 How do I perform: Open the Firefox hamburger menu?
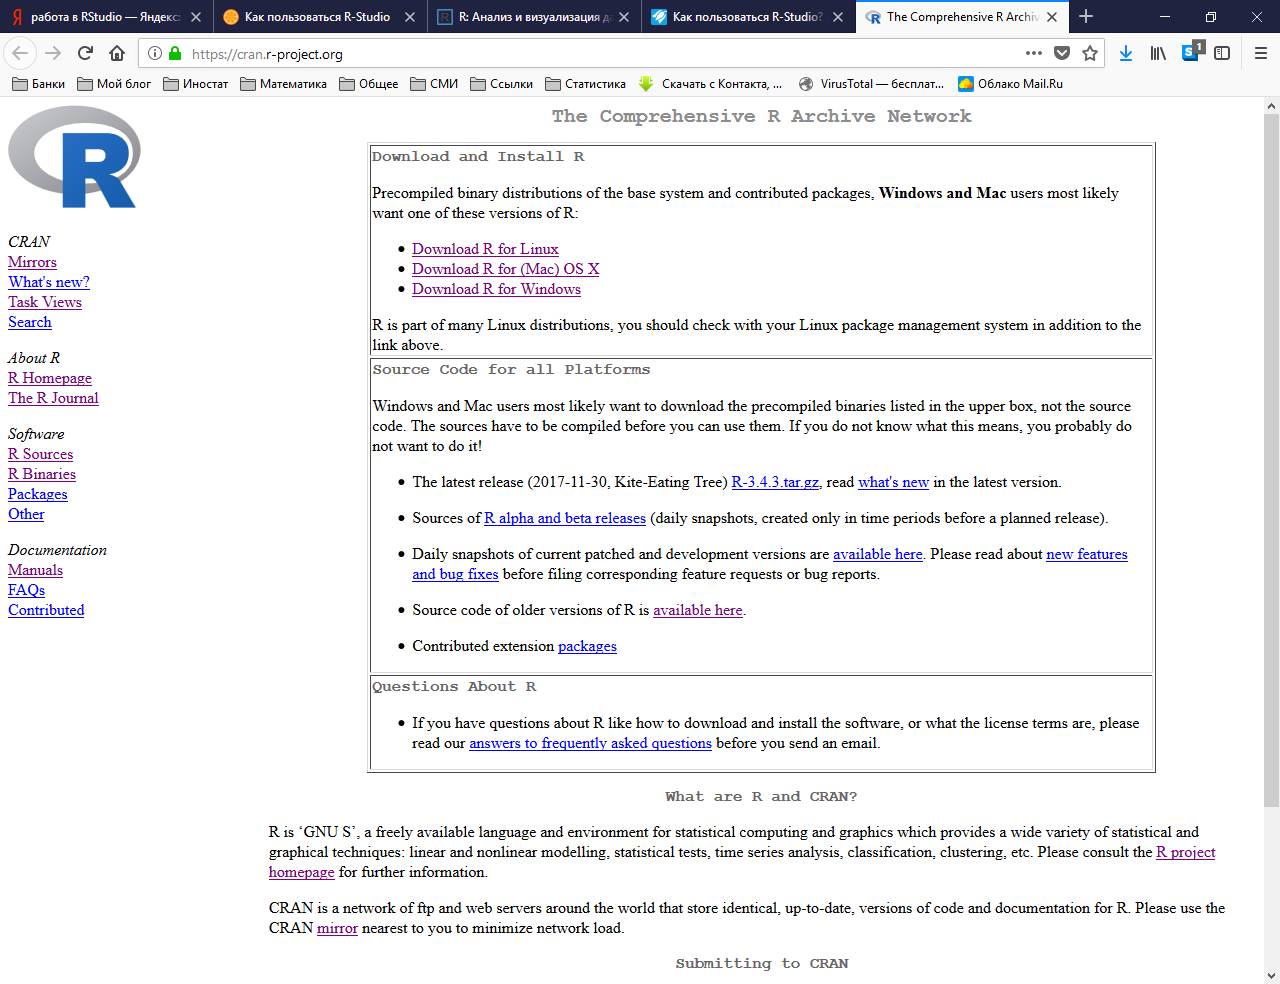(1260, 54)
